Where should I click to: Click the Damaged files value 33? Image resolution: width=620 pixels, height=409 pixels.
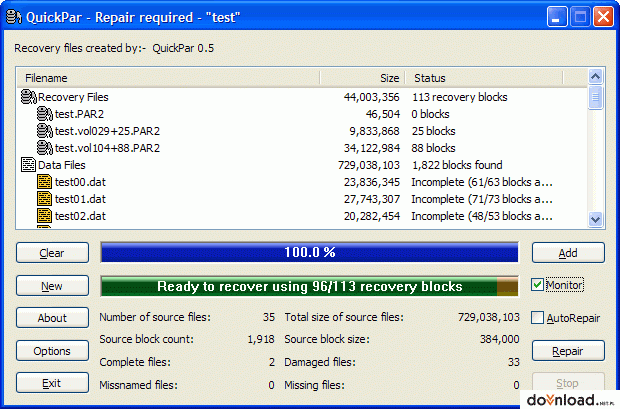[x=514, y=362]
